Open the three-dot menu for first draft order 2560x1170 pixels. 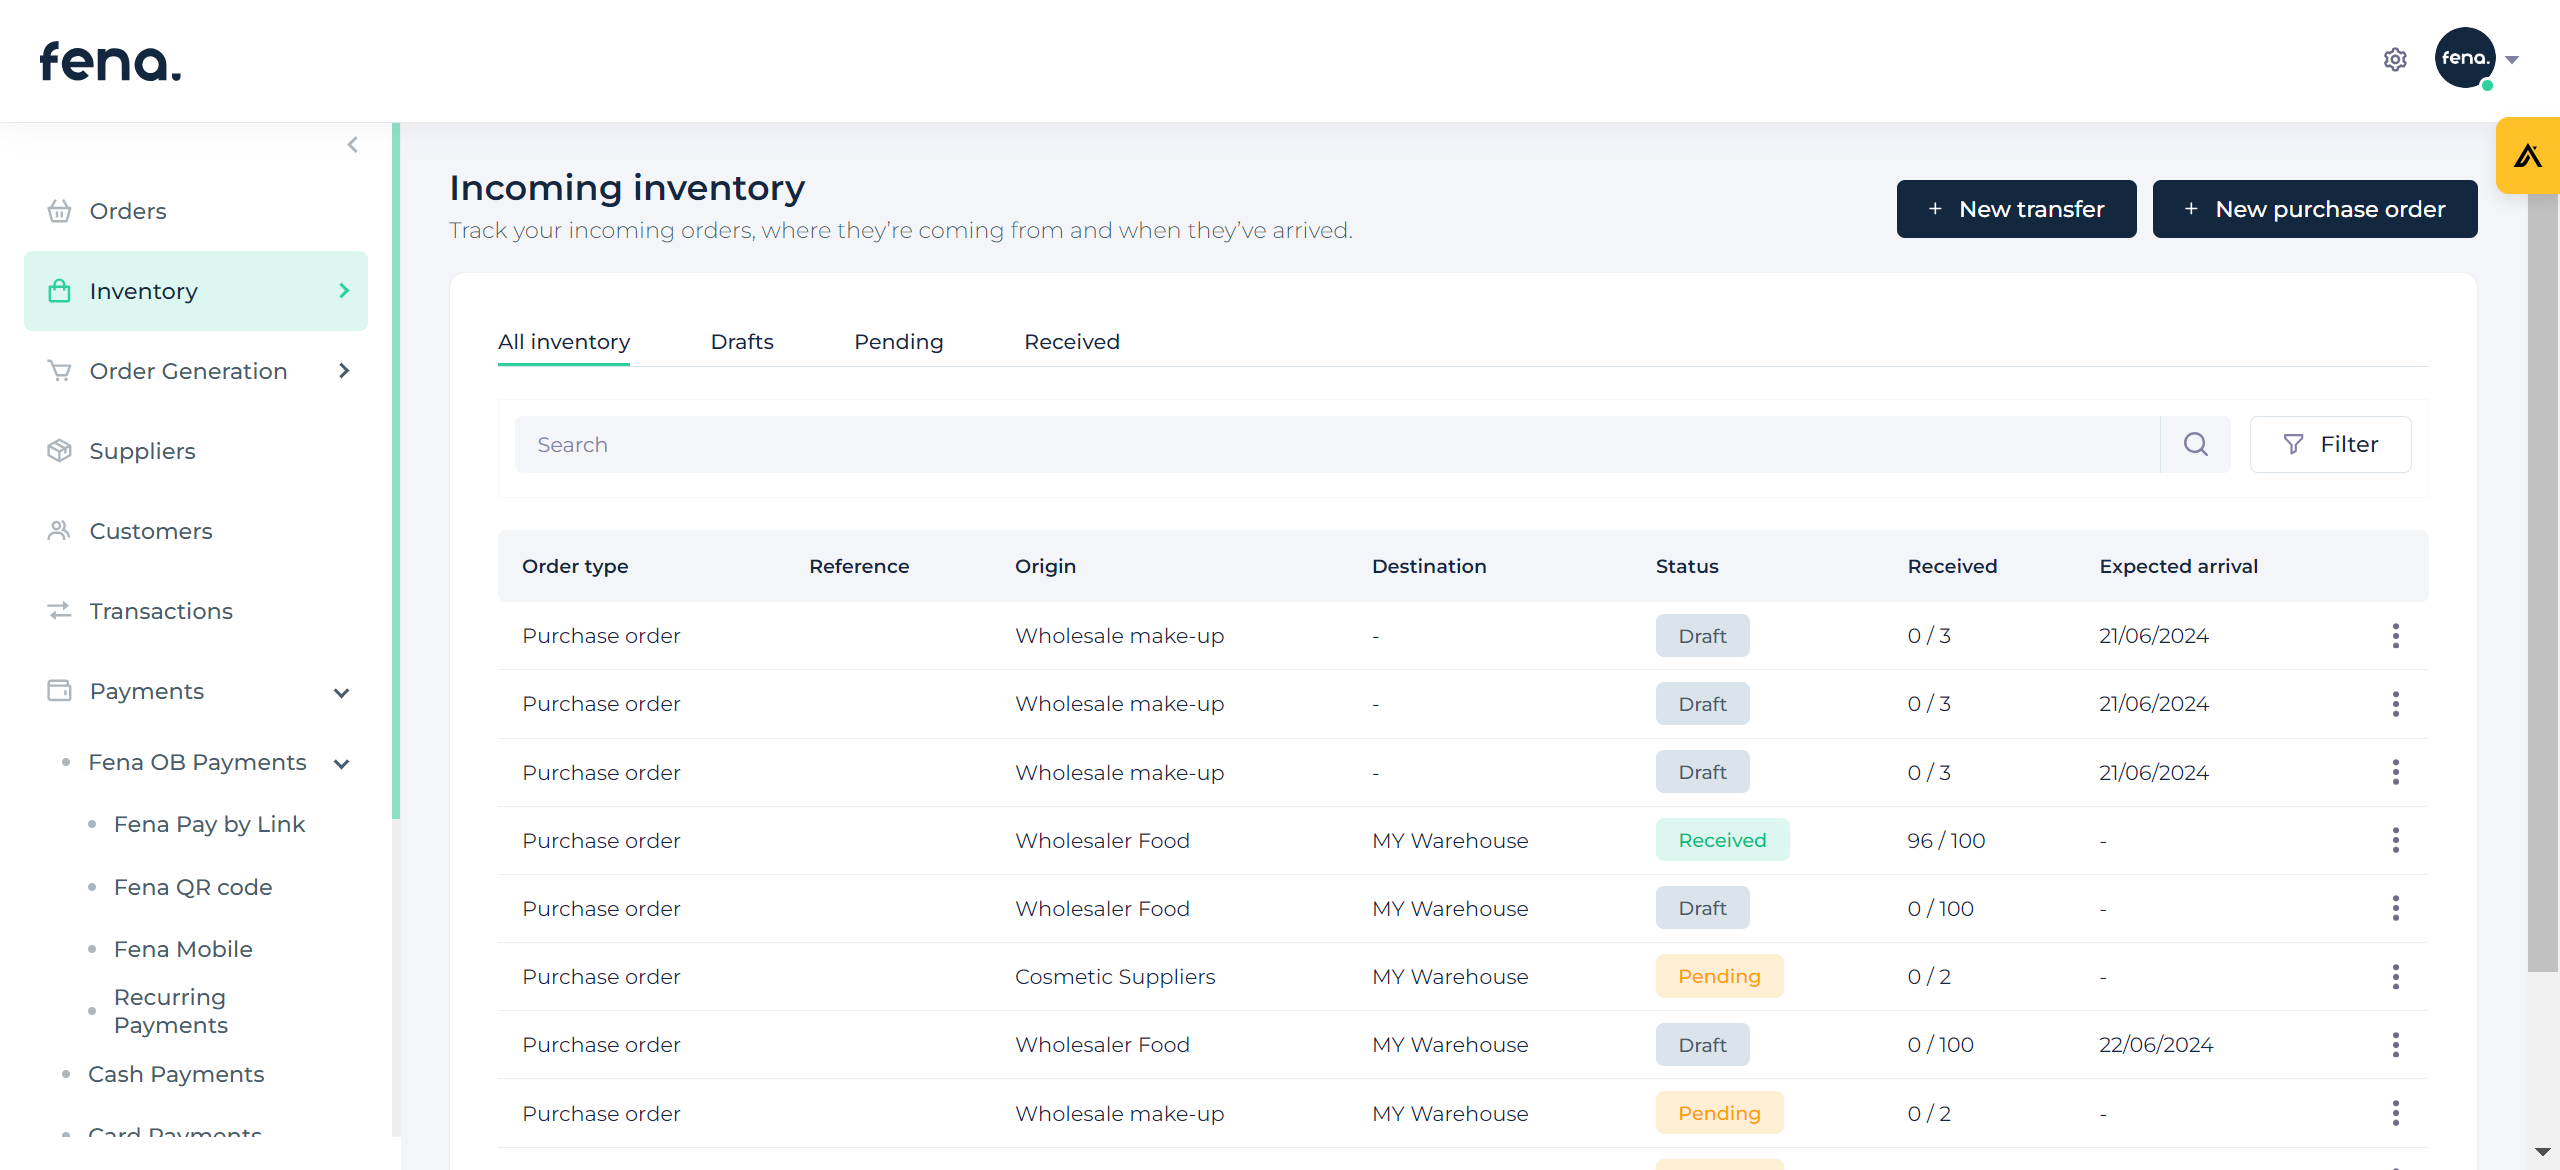click(x=2395, y=636)
